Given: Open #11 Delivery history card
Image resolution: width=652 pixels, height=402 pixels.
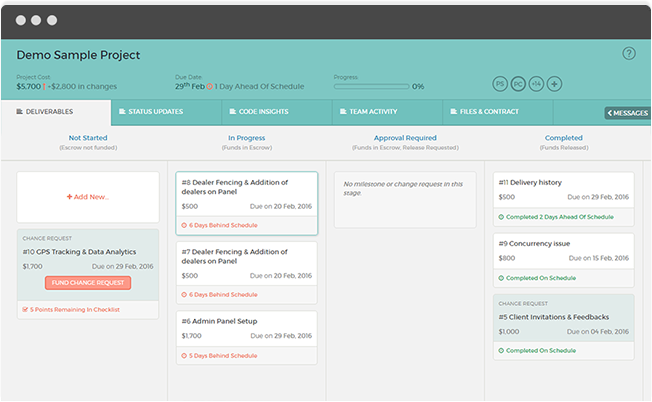Looking at the screenshot, I should coord(563,199).
